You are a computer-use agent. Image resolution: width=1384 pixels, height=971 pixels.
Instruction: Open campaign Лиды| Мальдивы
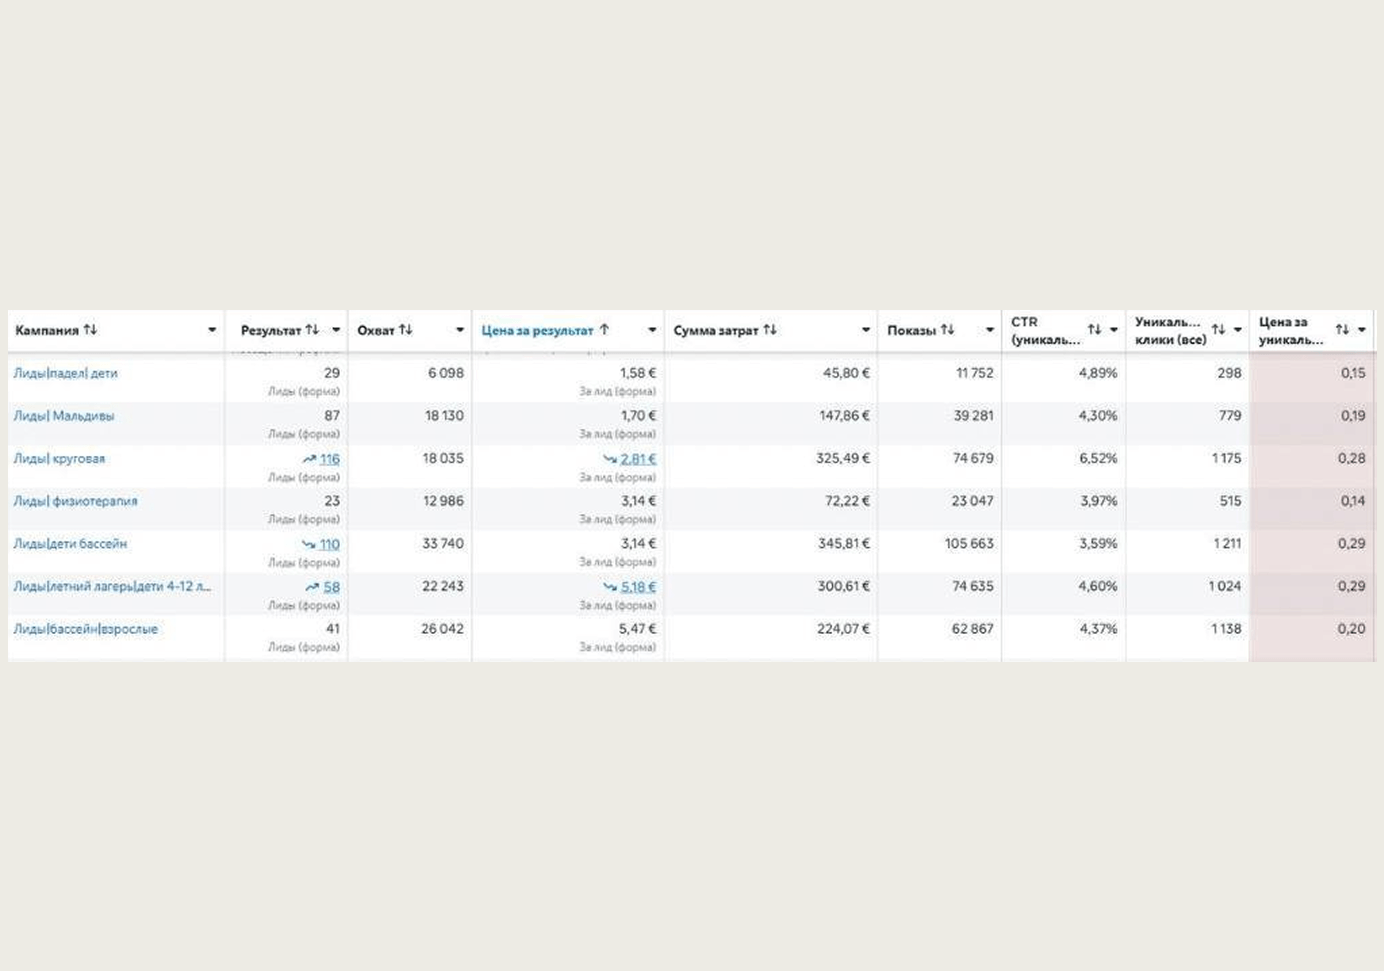click(x=64, y=416)
